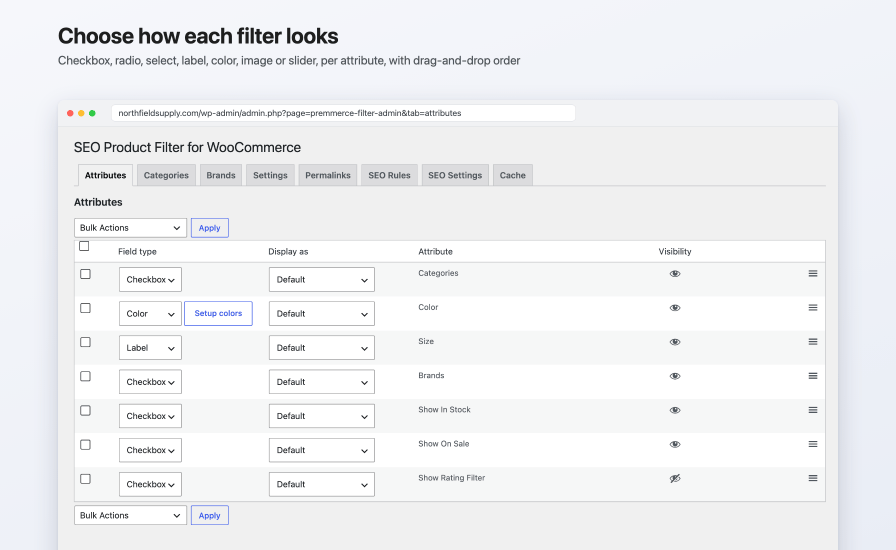Click the Show On Sale attribute name

443,444
